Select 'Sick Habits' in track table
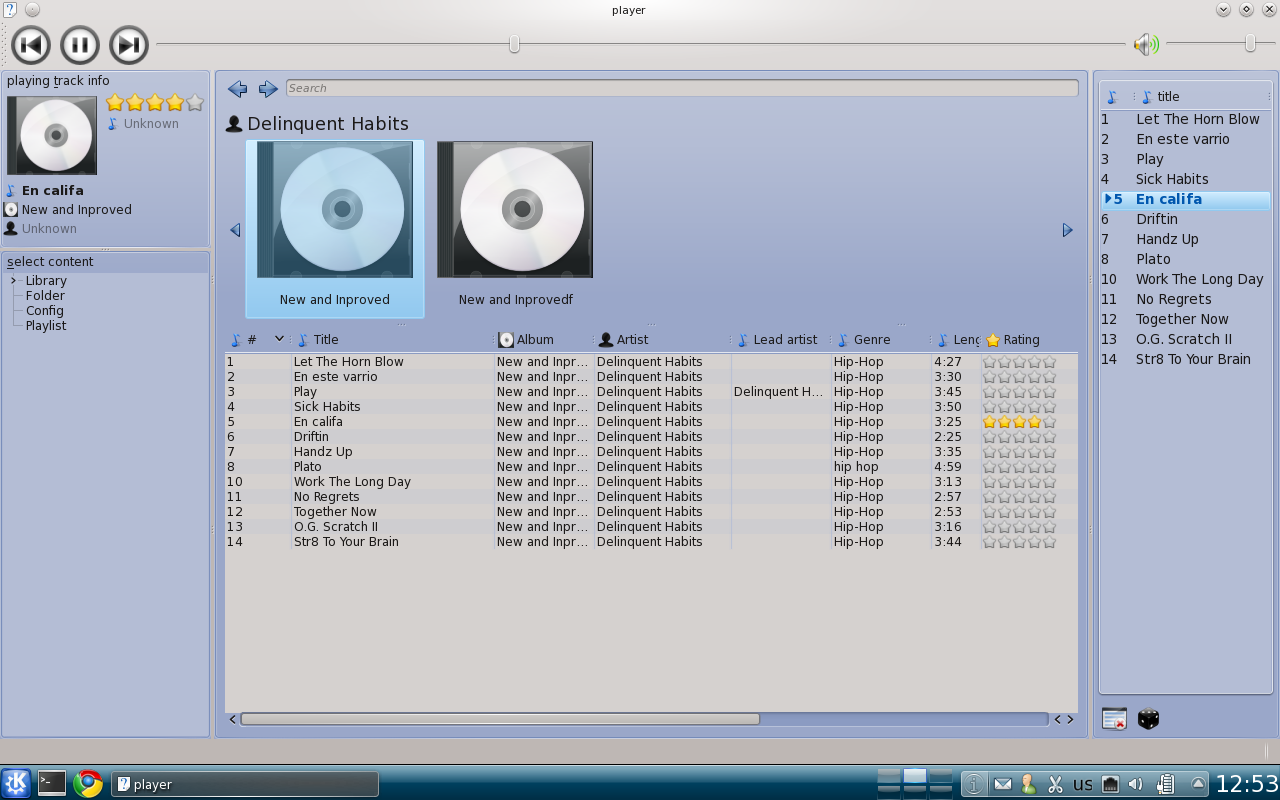This screenshot has height=800, width=1280. (327, 407)
